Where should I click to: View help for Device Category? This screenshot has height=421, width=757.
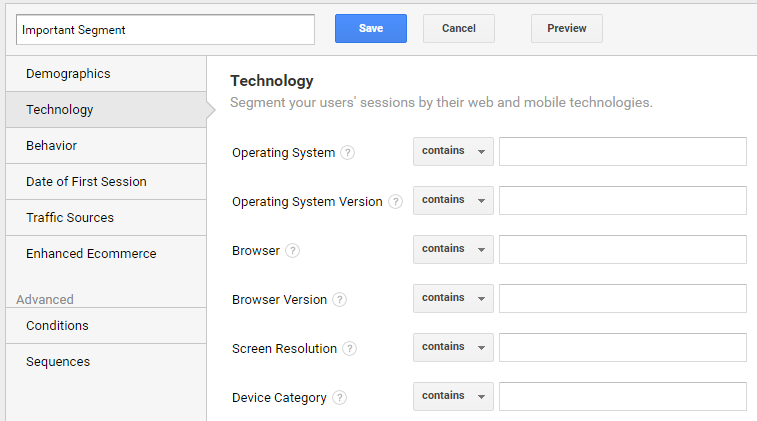(x=340, y=397)
